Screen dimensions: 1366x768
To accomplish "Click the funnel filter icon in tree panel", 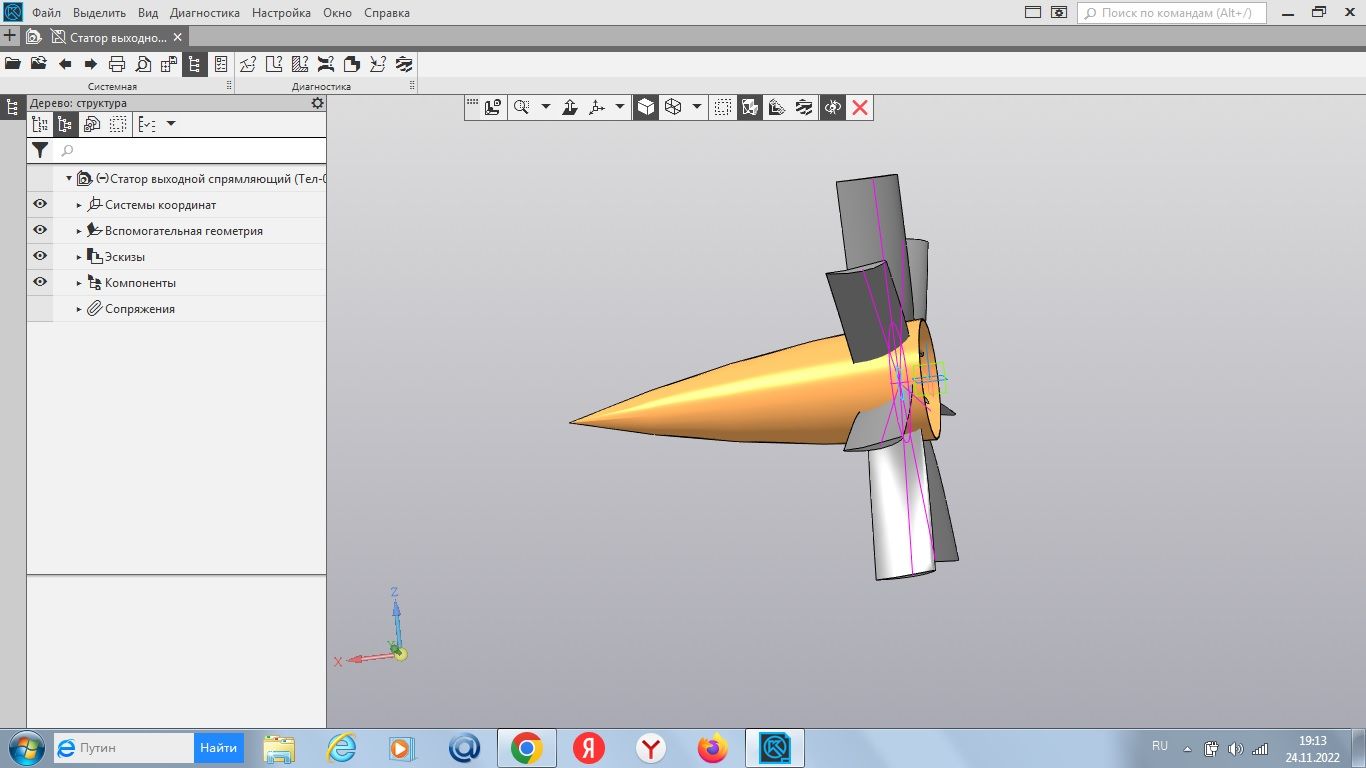I will point(40,151).
